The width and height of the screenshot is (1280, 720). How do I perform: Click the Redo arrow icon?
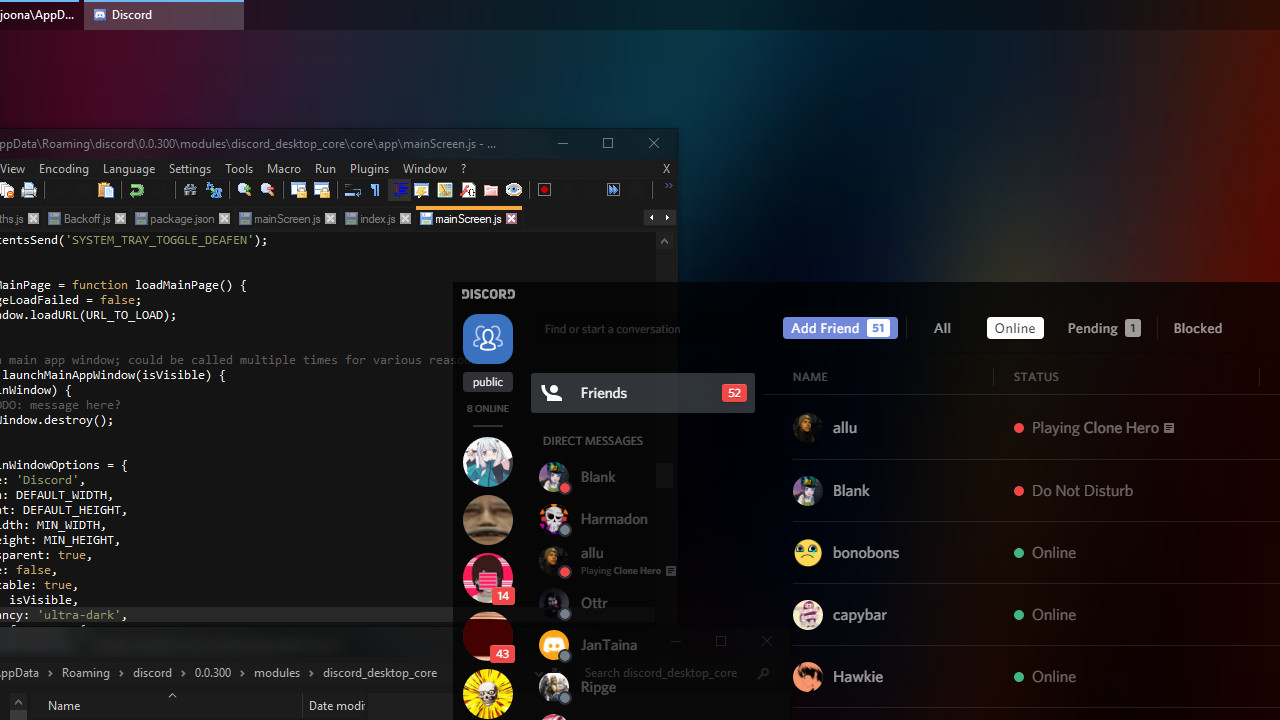[137, 190]
